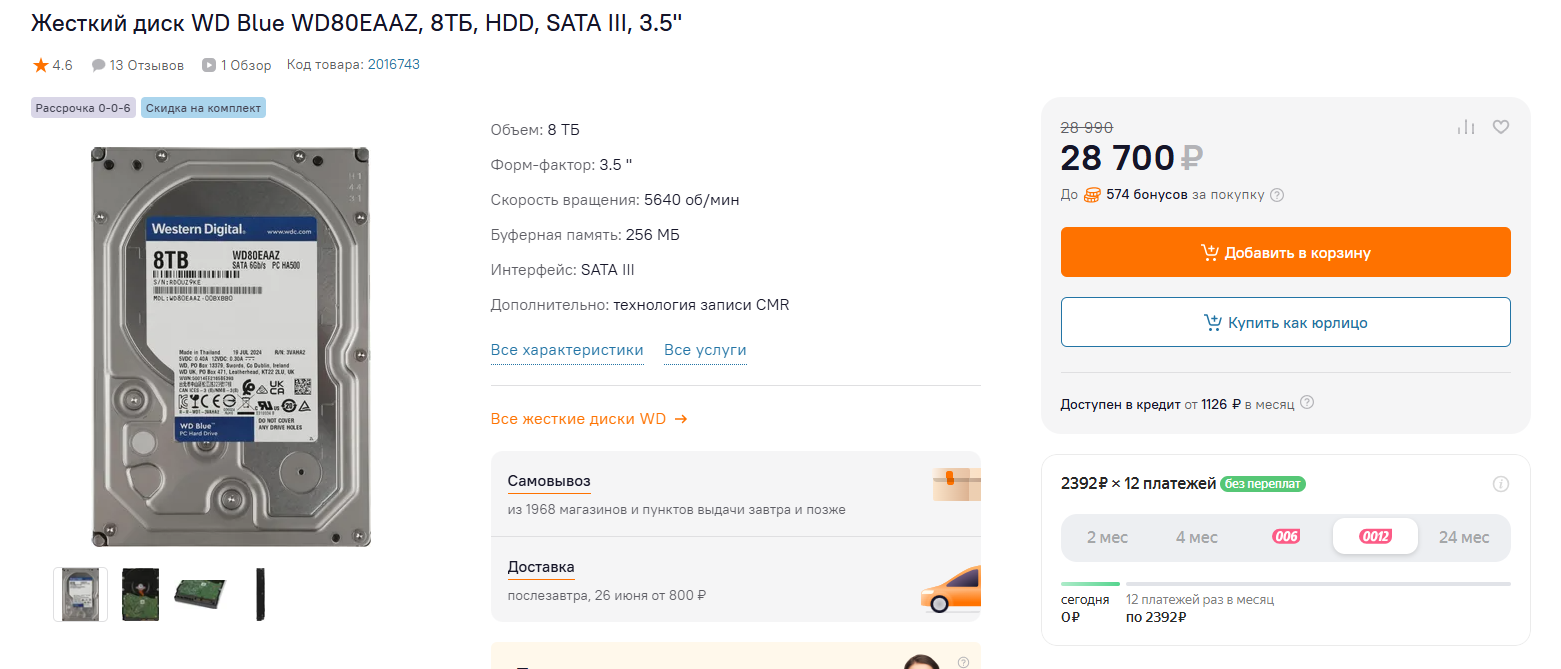Screen dimensions: 1561x669
Task: Open 13 Отзывов reviews
Action: [138, 65]
